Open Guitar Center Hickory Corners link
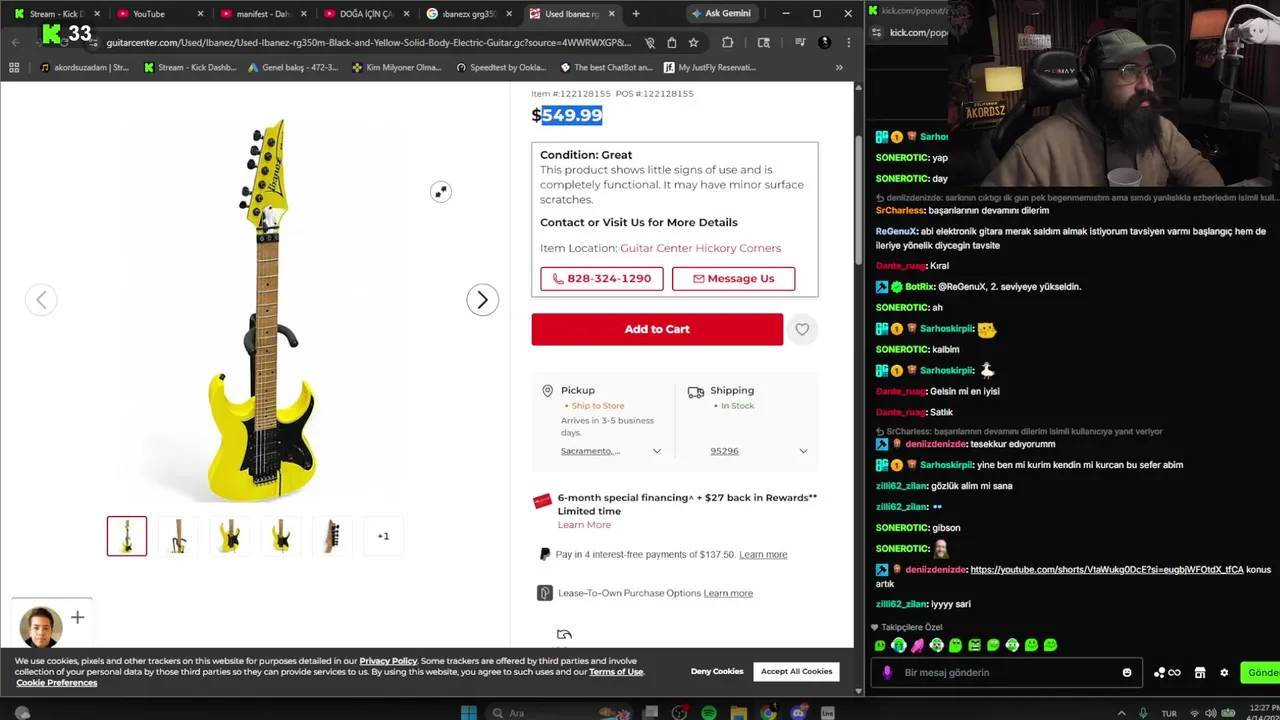 pyautogui.click(x=700, y=248)
